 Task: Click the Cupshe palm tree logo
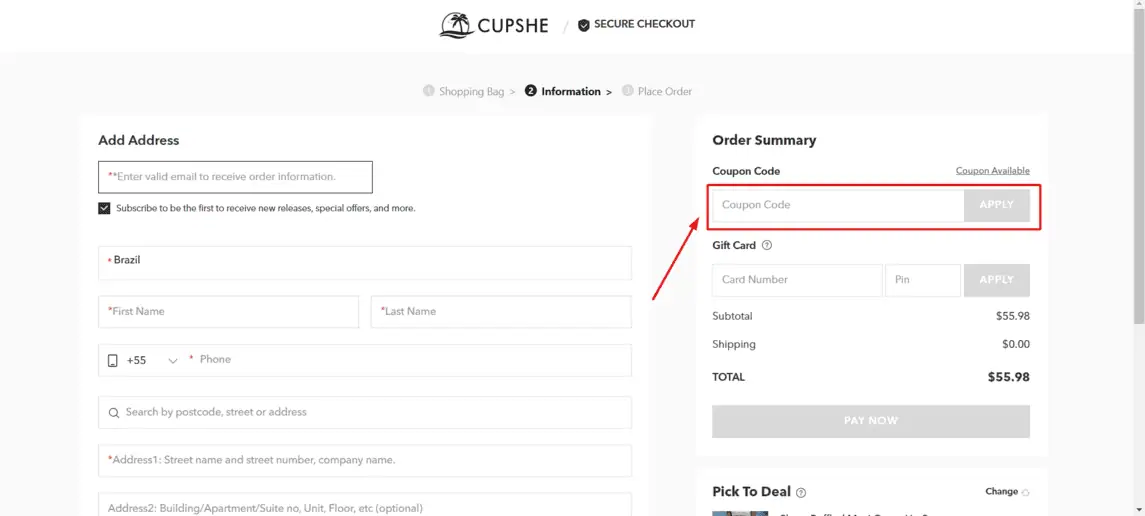456,26
